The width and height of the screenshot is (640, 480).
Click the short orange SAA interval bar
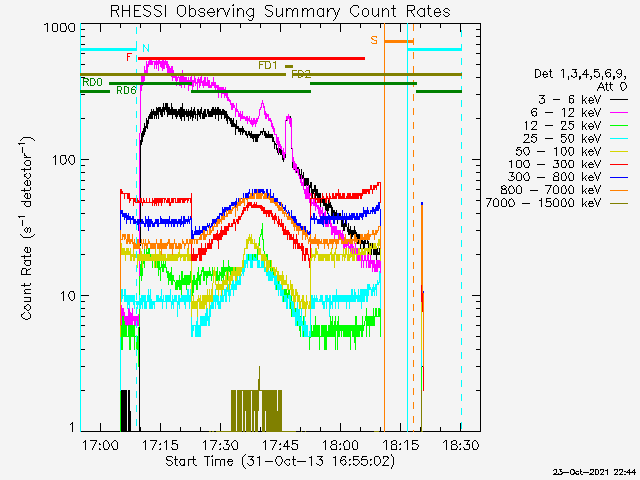pos(399,42)
